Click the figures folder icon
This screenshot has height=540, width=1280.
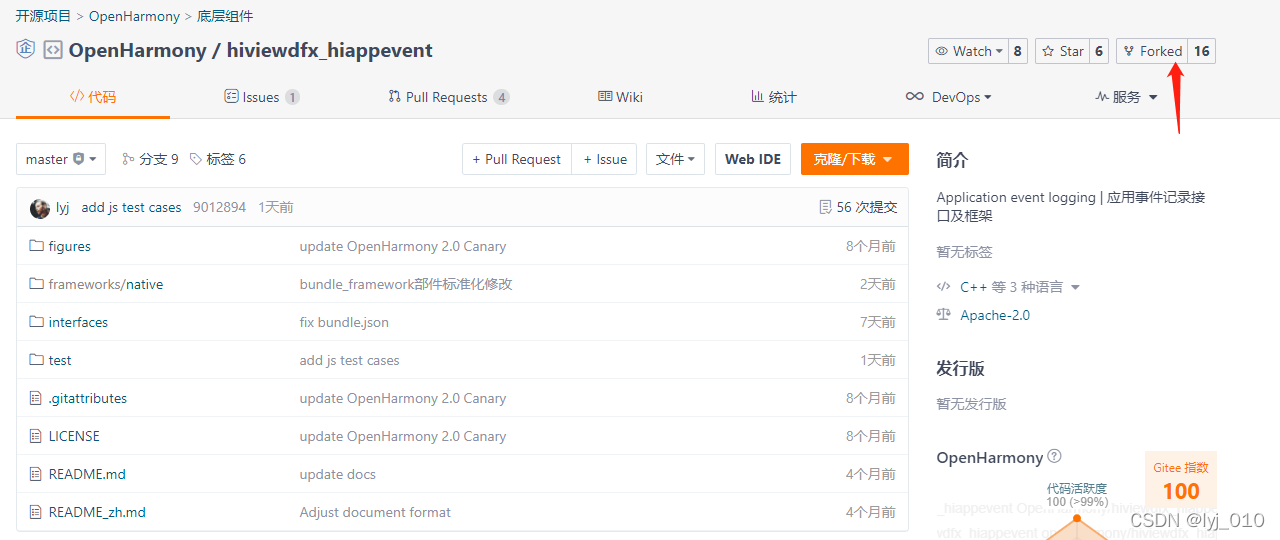(36, 246)
